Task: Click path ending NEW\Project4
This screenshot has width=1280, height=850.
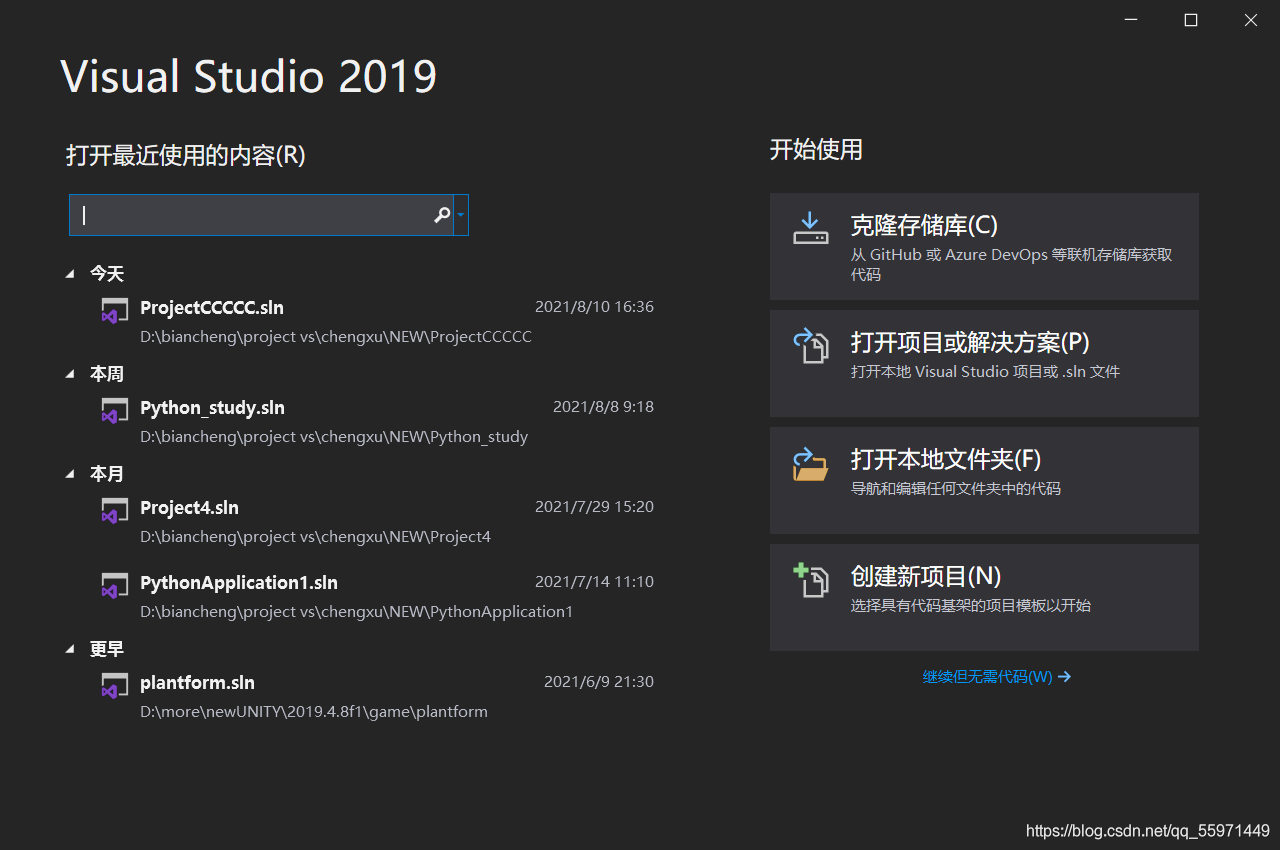Action: [x=315, y=537]
